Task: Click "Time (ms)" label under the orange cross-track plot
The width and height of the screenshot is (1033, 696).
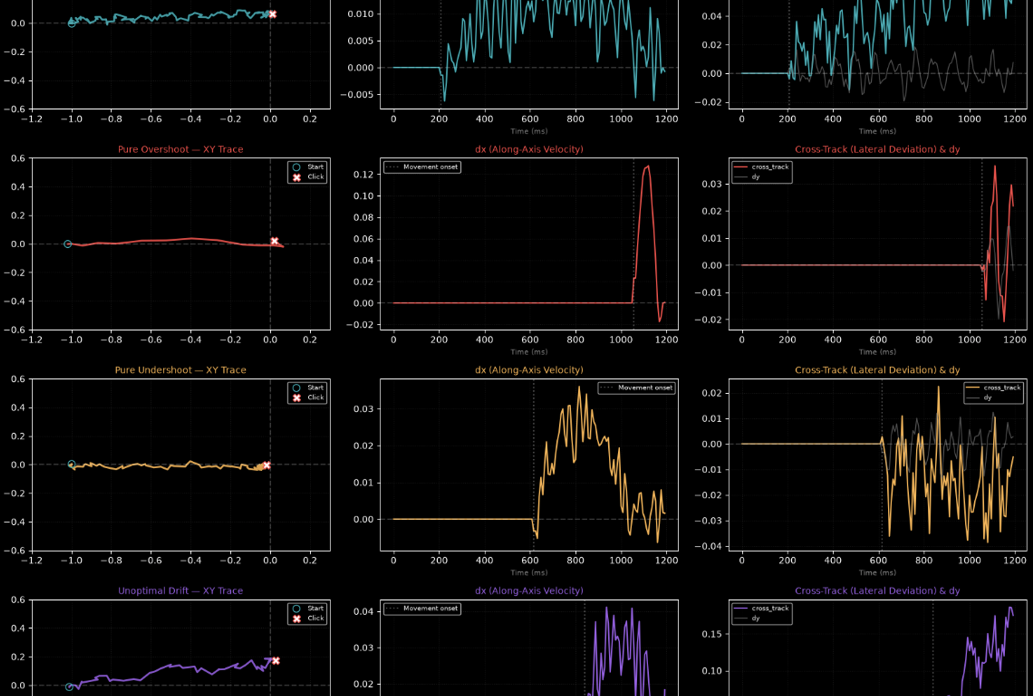Action: (x=878, y=573)
